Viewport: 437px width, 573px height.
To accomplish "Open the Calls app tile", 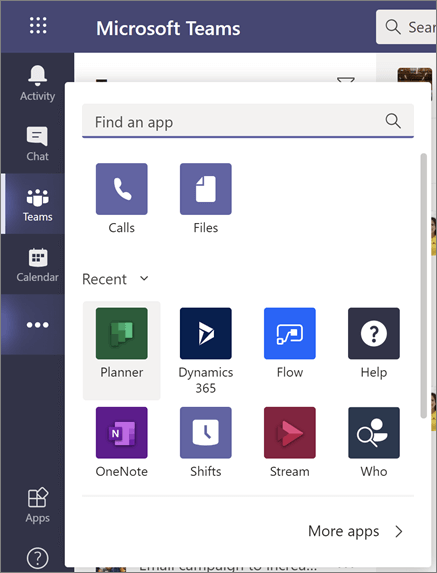I will (122, 198).
